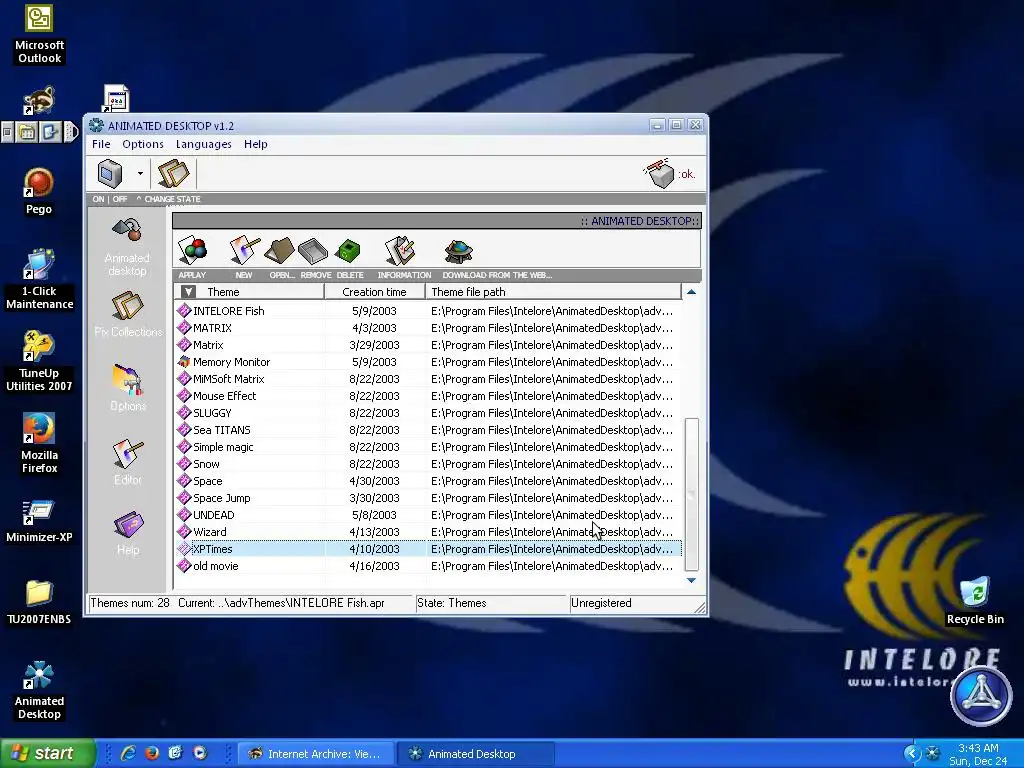Select the old movie theme
The image size is (1024, 768).
click(428, 566)
